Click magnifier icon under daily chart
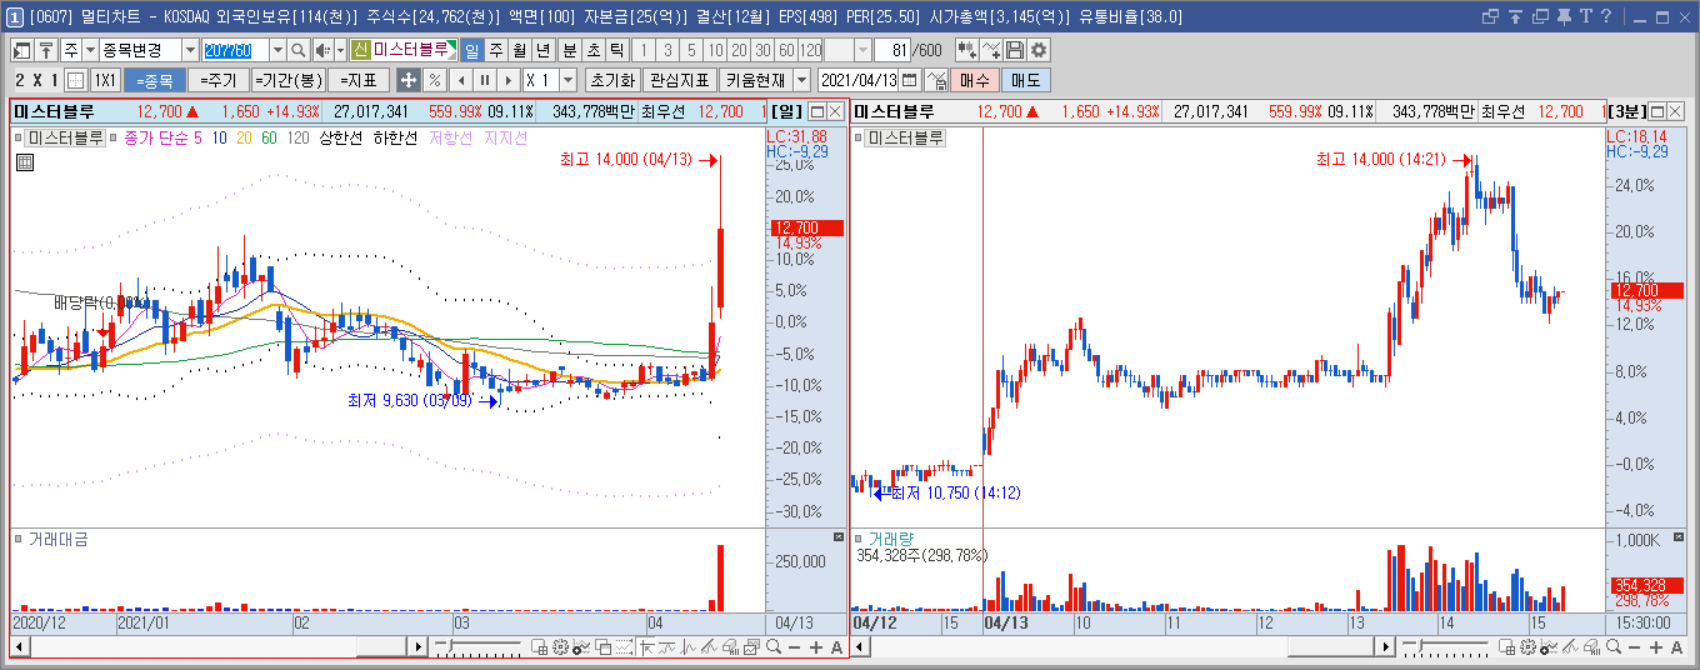The height and width of the screenshot is (670, 1700). coord(773,647)
